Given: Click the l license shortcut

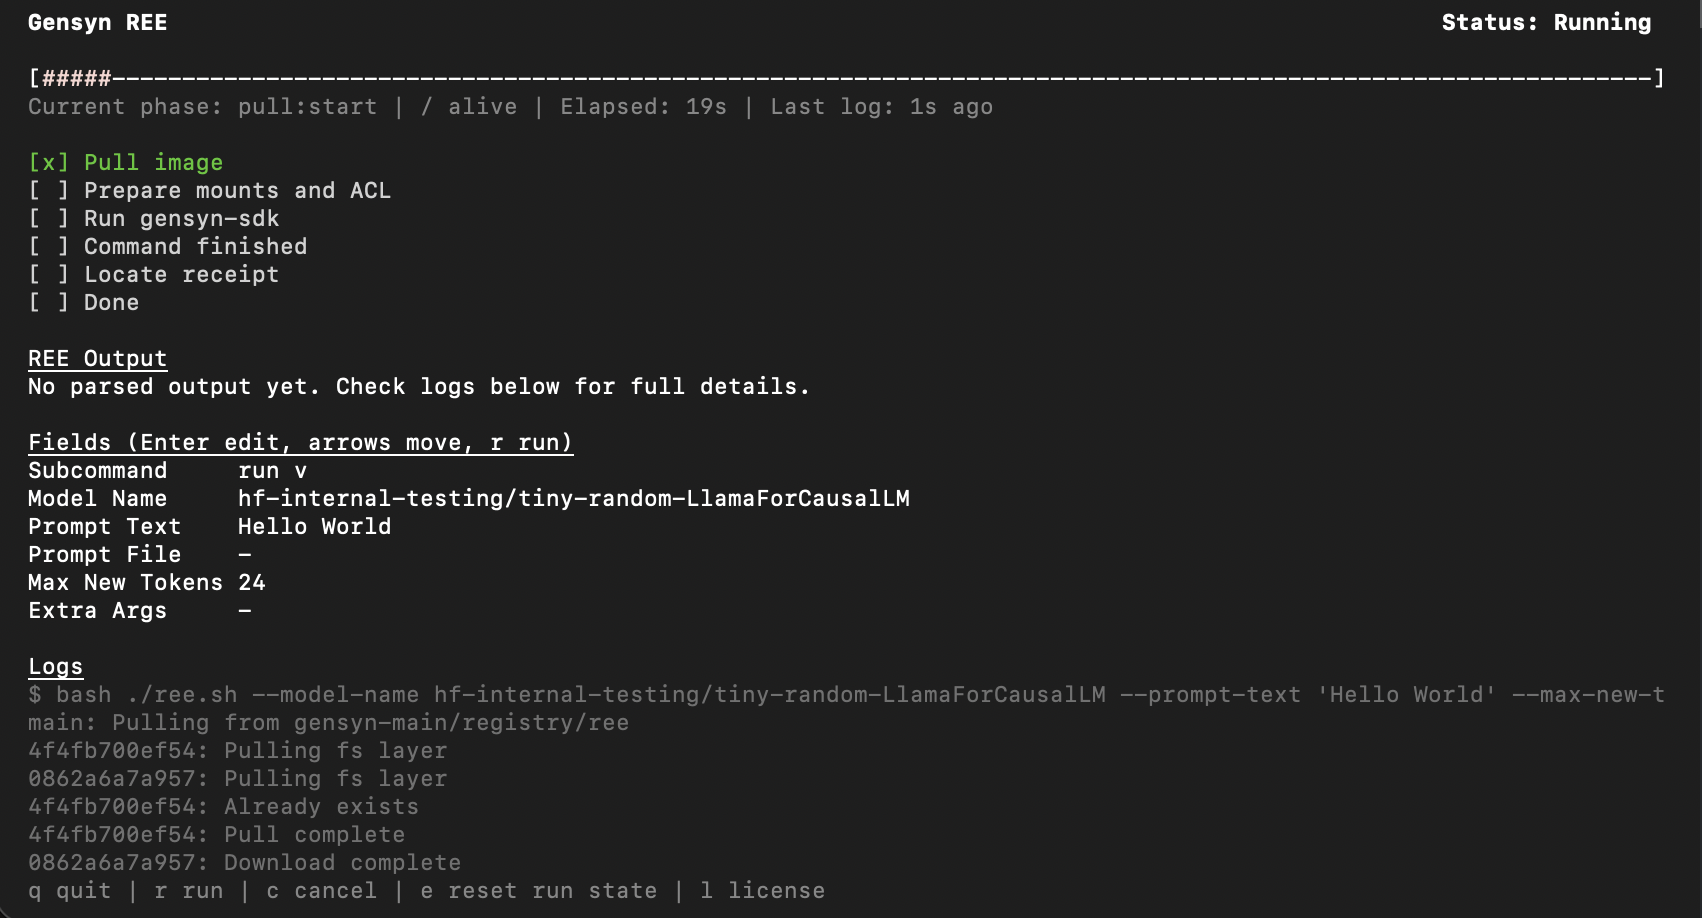Looking at the screenshot, I should pyautogui.click(x=762, y=891).
